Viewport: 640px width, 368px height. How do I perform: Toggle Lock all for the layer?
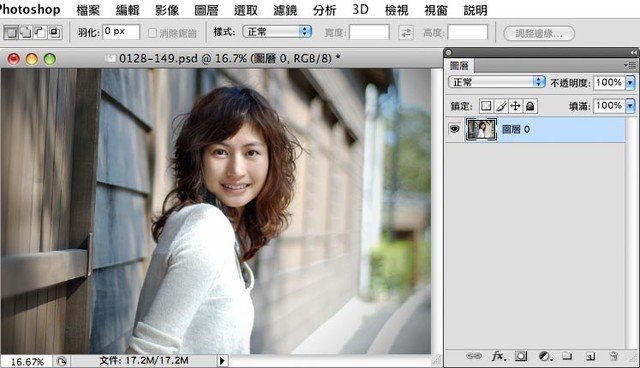pyautogui.click(x=530, y=106)
